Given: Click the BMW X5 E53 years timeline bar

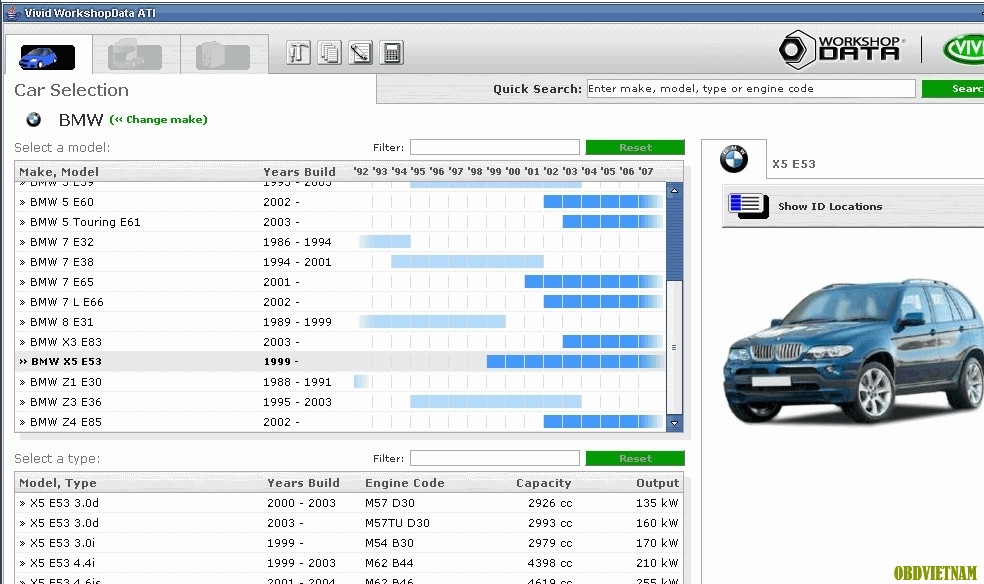Looking at the screenshot, I should click(574, 361).
